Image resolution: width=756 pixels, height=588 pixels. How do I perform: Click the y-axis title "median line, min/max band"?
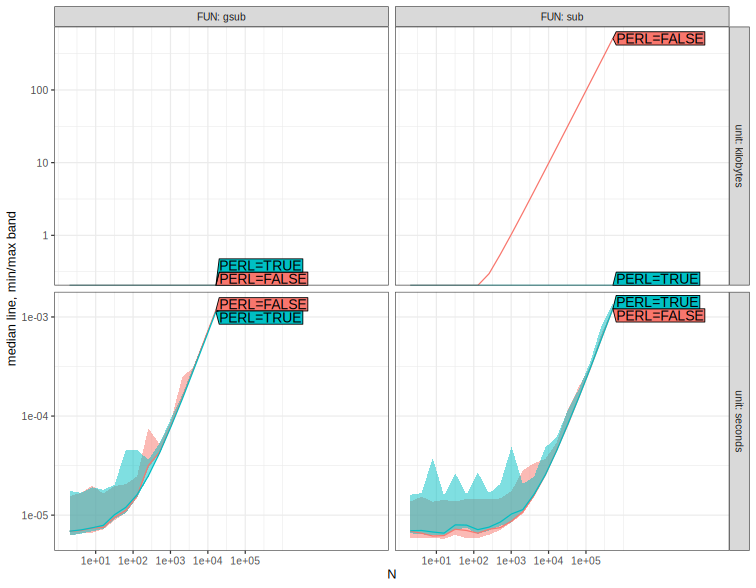12,288
